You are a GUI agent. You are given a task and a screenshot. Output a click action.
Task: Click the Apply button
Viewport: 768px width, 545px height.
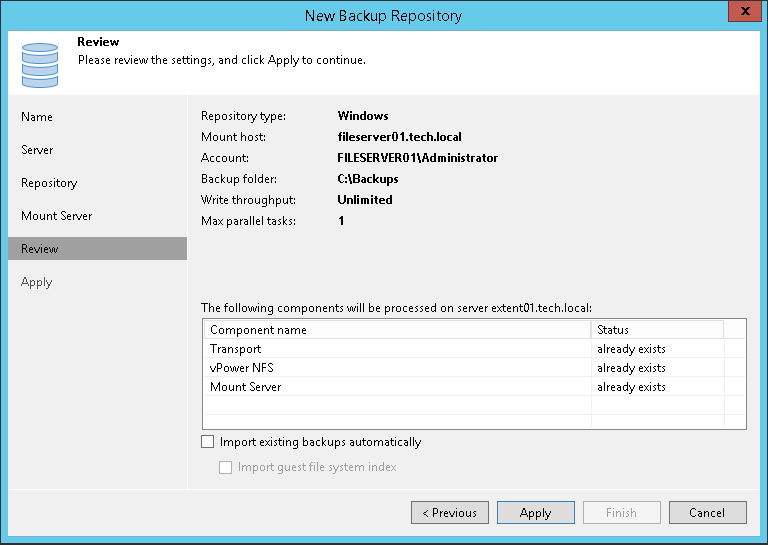click(535, 512)
